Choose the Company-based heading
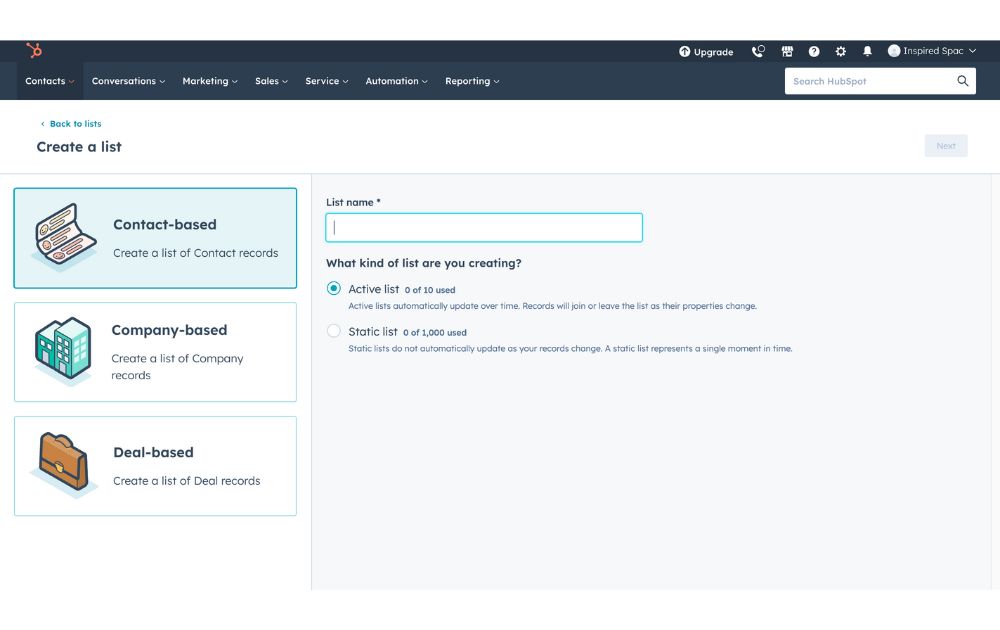 (x=169, y=330)
